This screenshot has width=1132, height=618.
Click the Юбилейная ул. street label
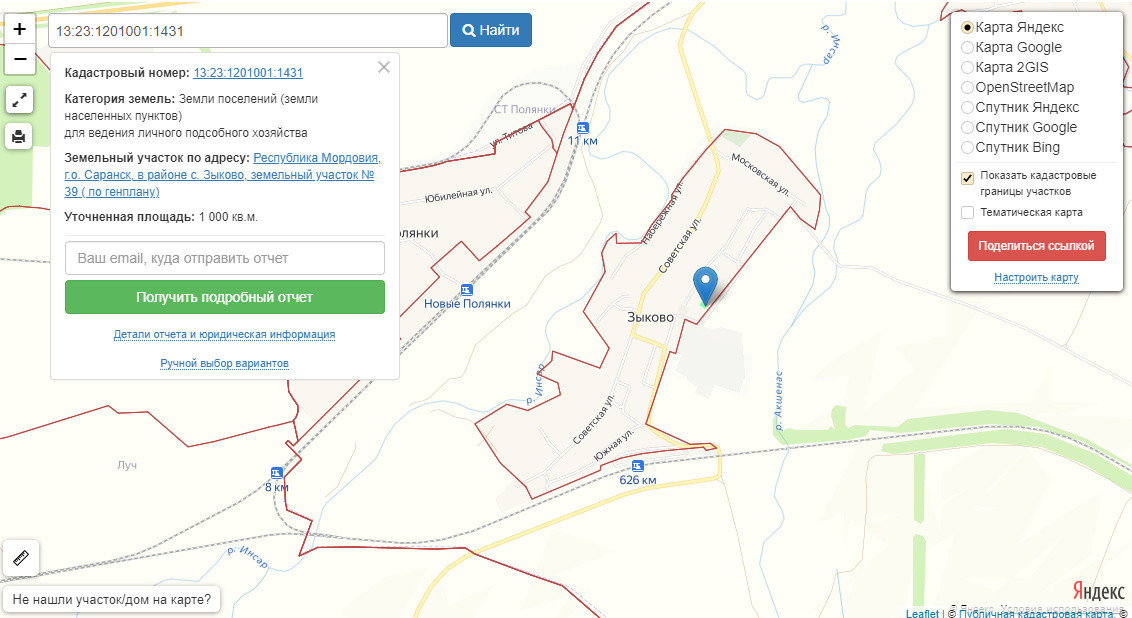458,195
